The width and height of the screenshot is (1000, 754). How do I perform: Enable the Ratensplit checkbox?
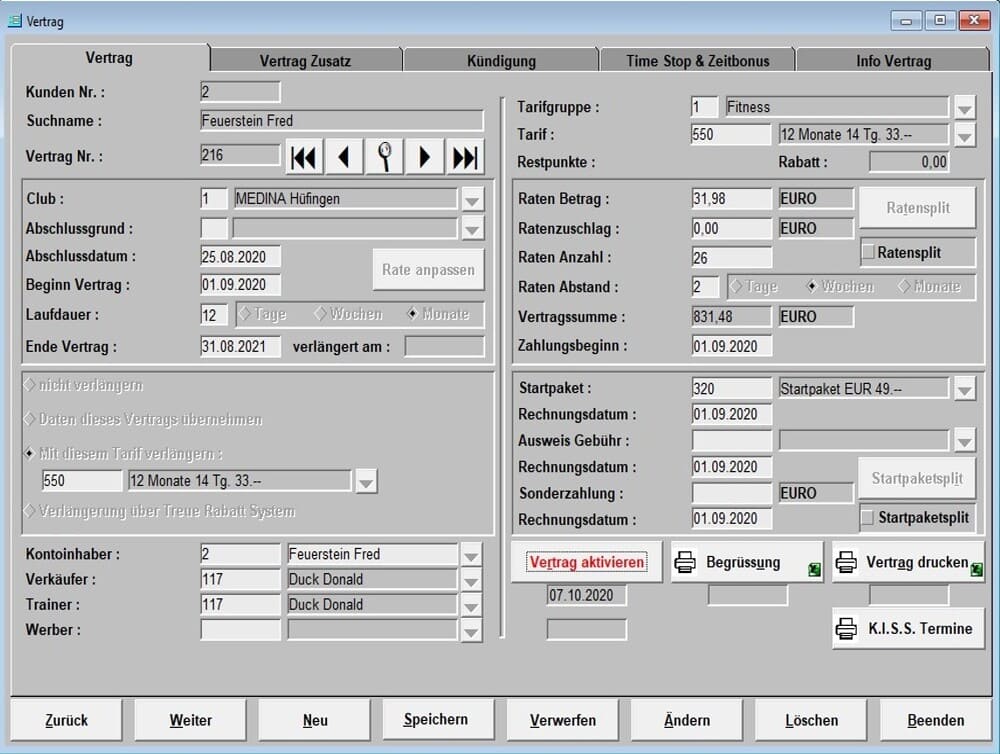point(868,253)
